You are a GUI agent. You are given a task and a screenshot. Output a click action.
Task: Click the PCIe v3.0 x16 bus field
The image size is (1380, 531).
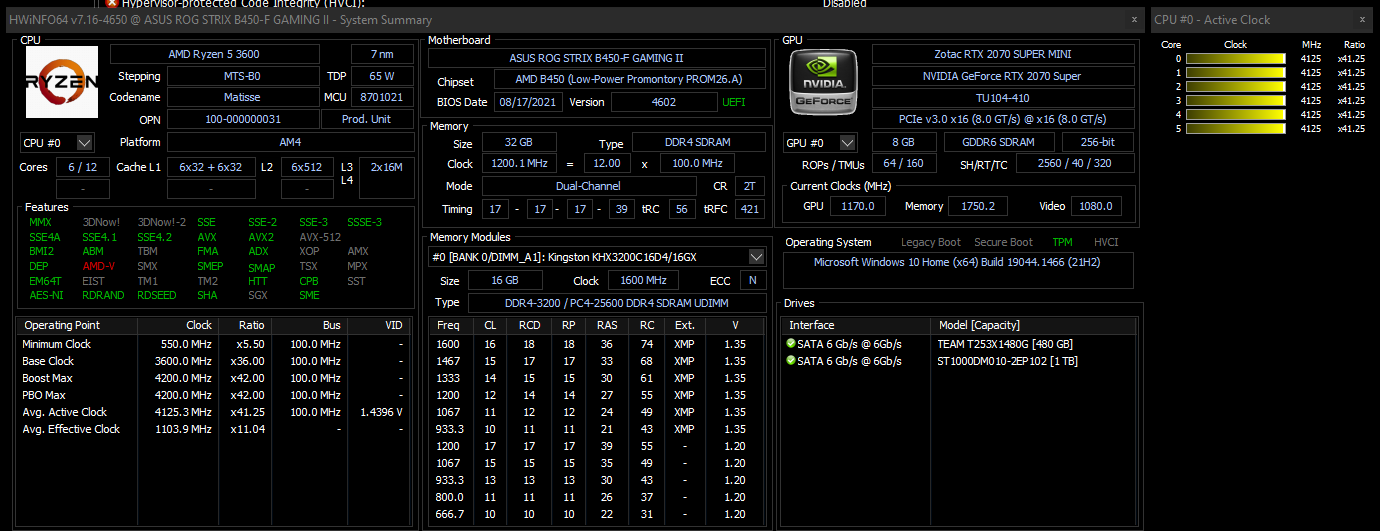pos(1004,119)
